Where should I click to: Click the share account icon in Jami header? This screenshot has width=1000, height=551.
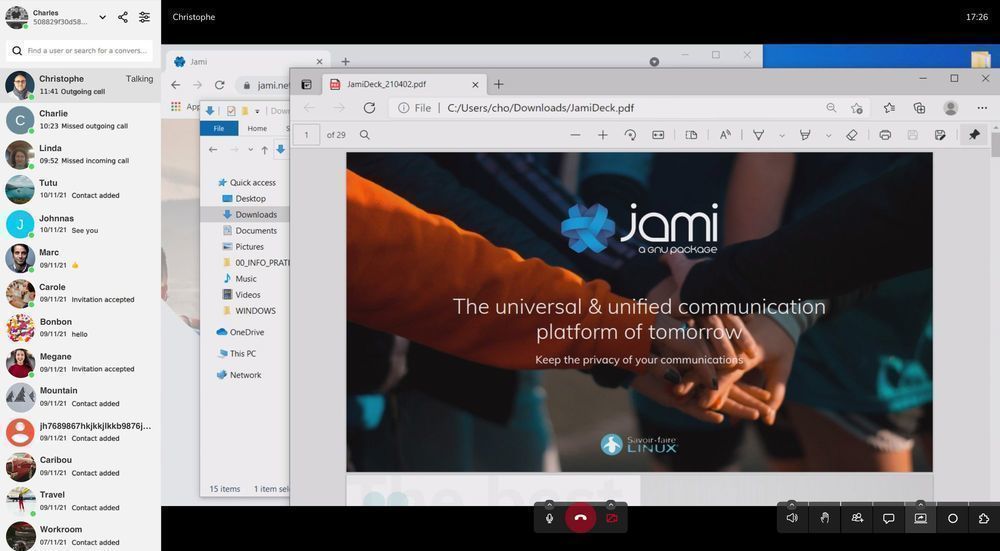123,17
